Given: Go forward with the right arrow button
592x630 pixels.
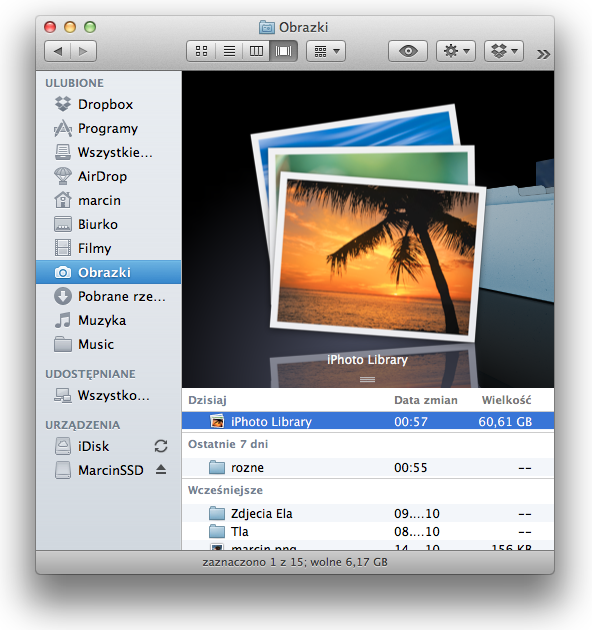Looking at the screenshot, I should (84, 51).
